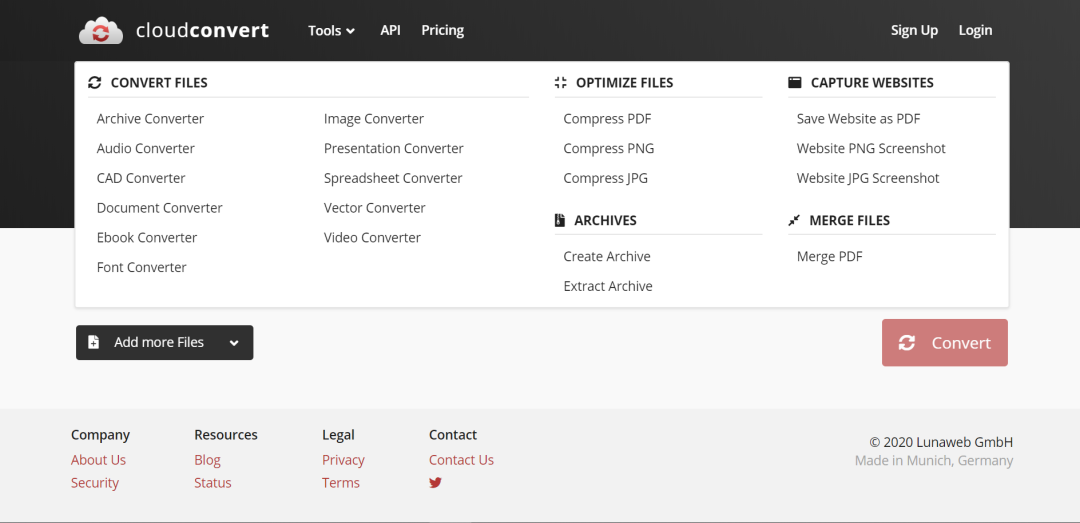
Task: Click the Contact Us link
Action: (461, 460)
